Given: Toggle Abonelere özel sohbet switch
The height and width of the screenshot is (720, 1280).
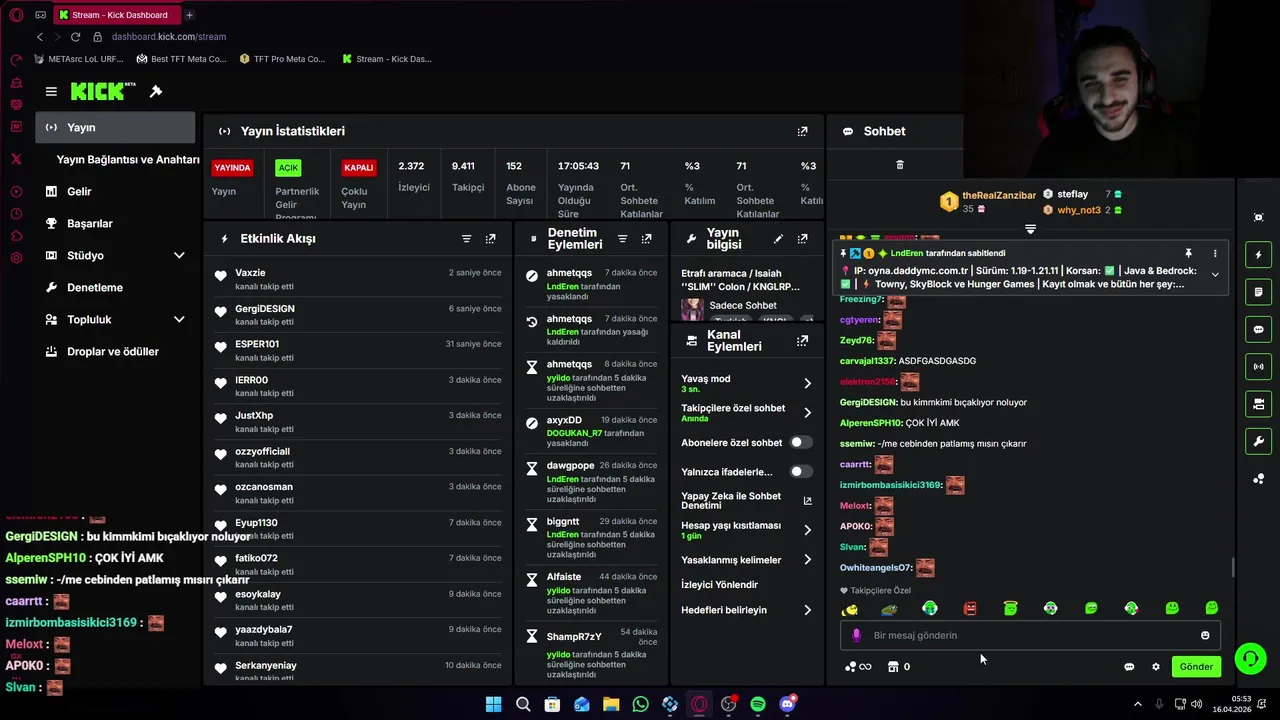Looking at the screenshot, I should [801, 442].
